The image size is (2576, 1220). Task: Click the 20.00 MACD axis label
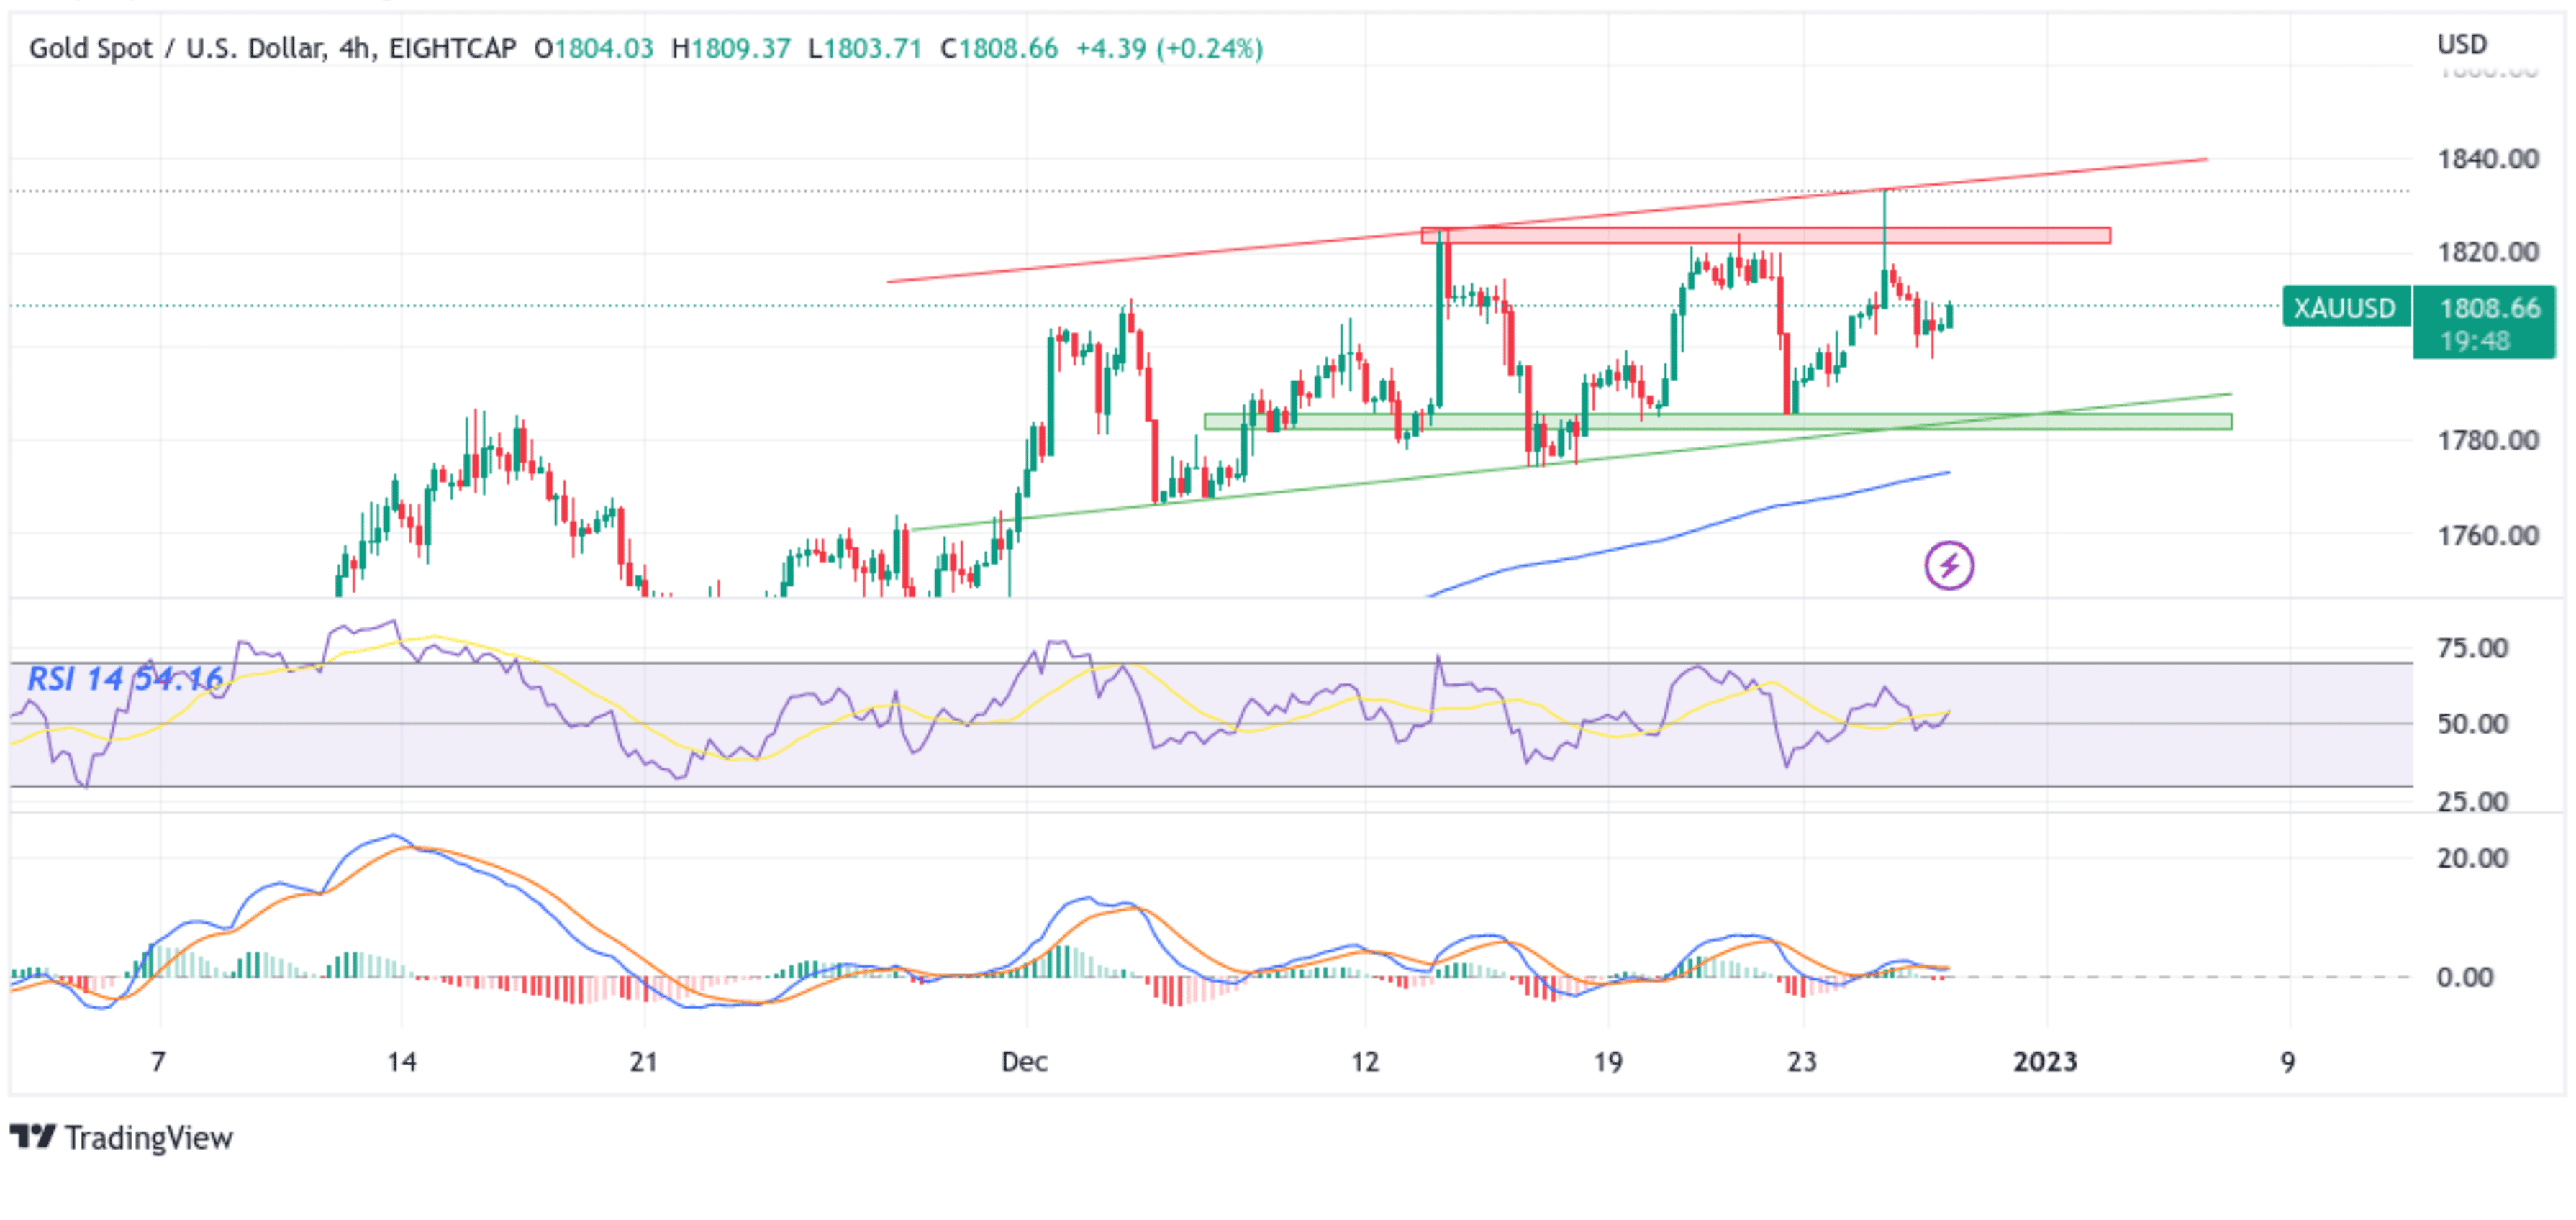(x=2472, y=858)
